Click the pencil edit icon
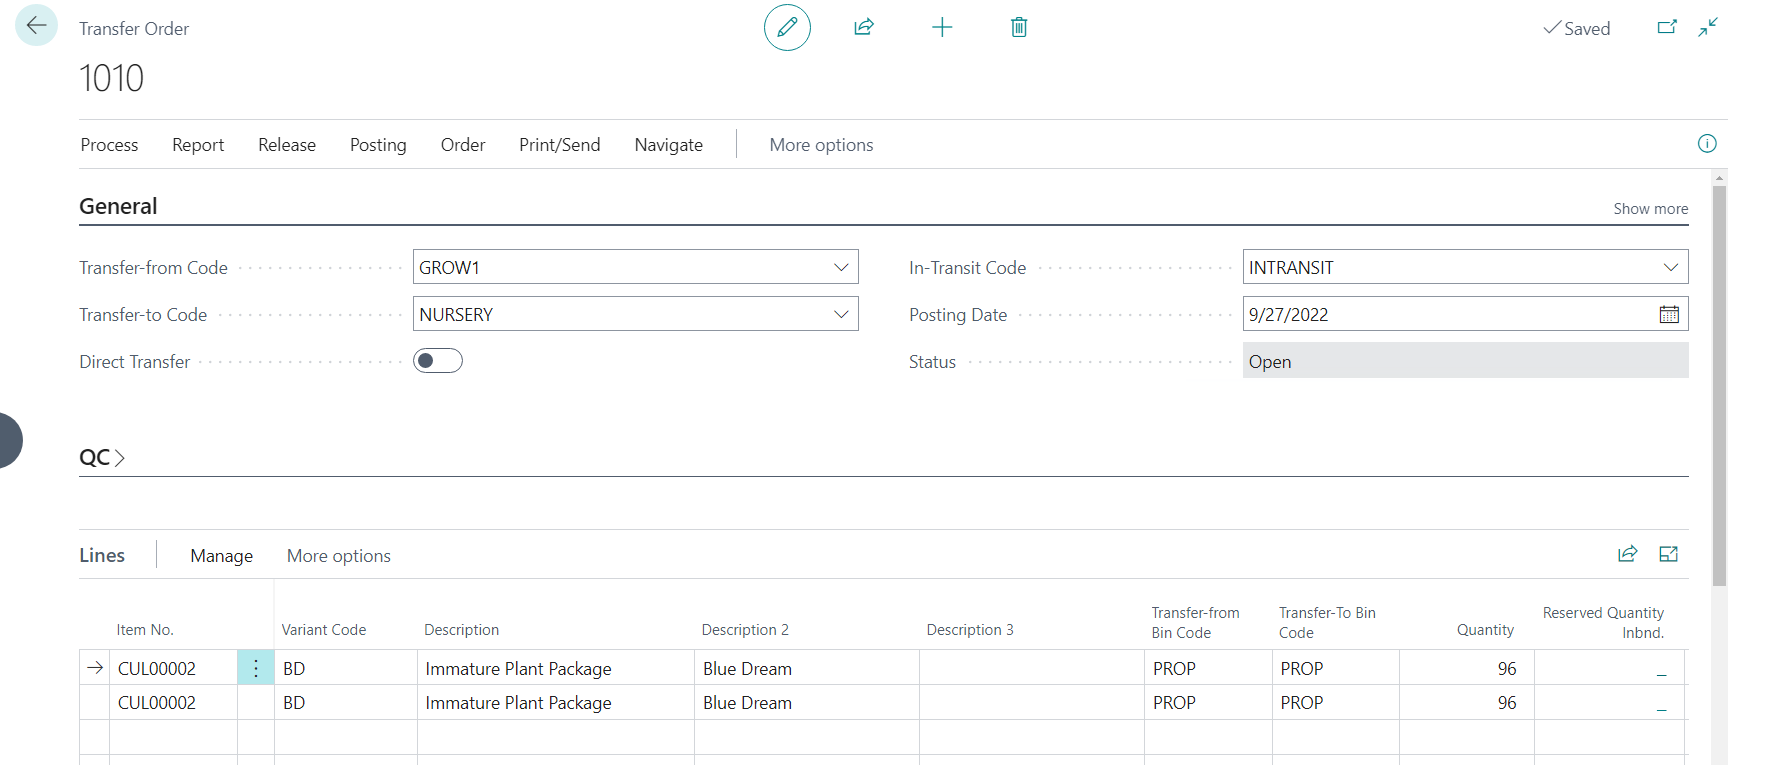 point(787,27)
